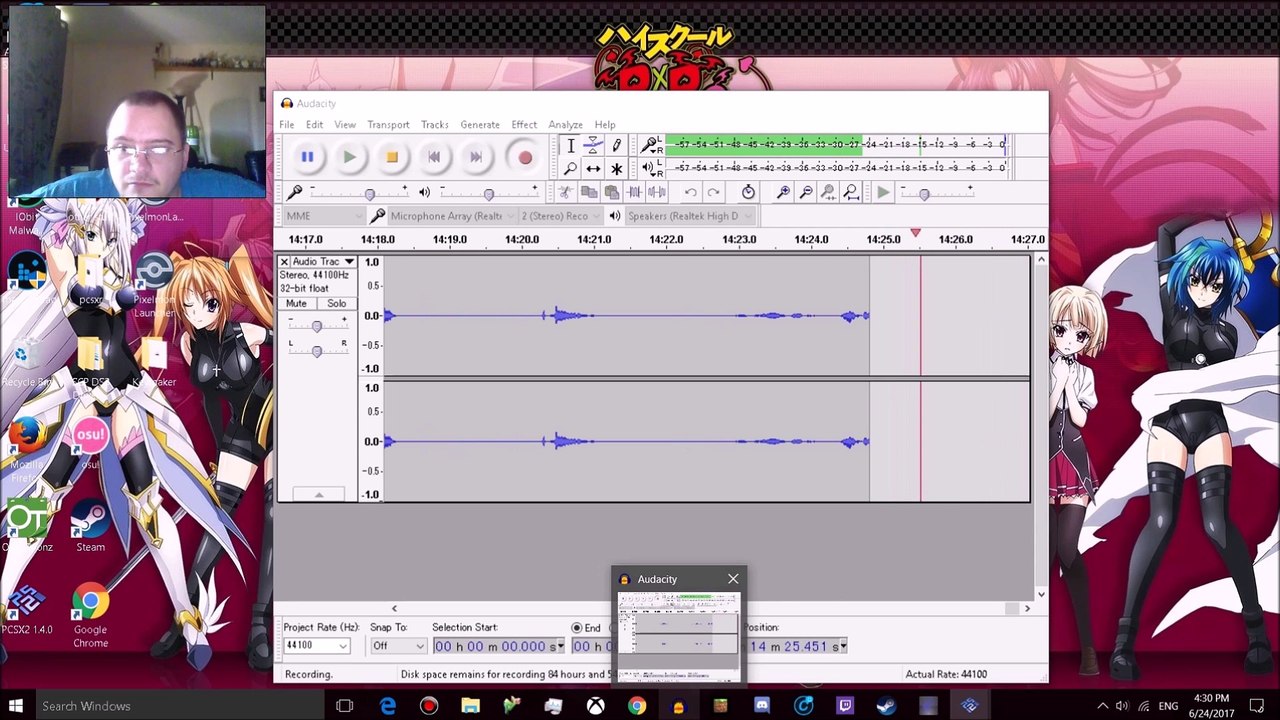Skip to end of the track
1280x720 pixels.
pyautogui.click(x=476, y=157)
